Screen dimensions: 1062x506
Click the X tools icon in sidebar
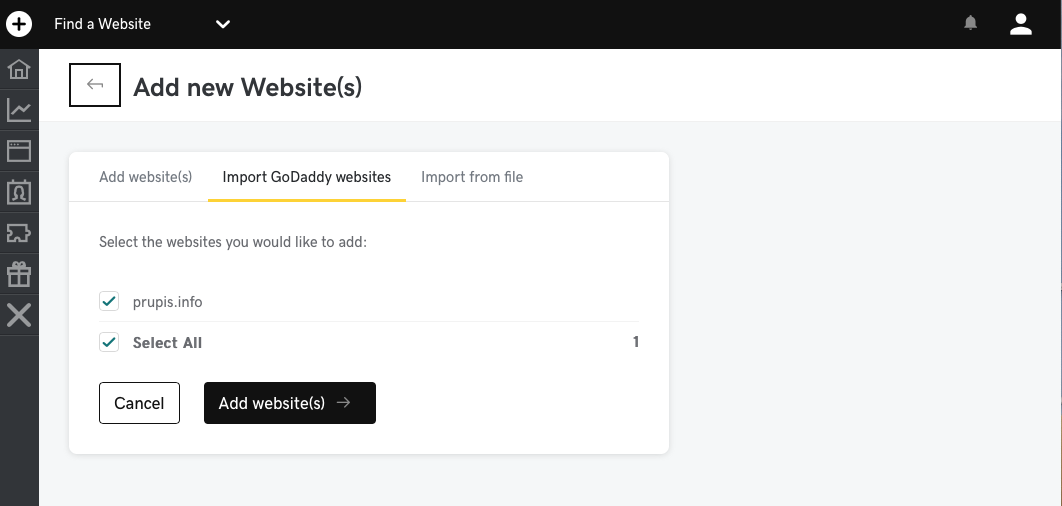click(19, 315)
